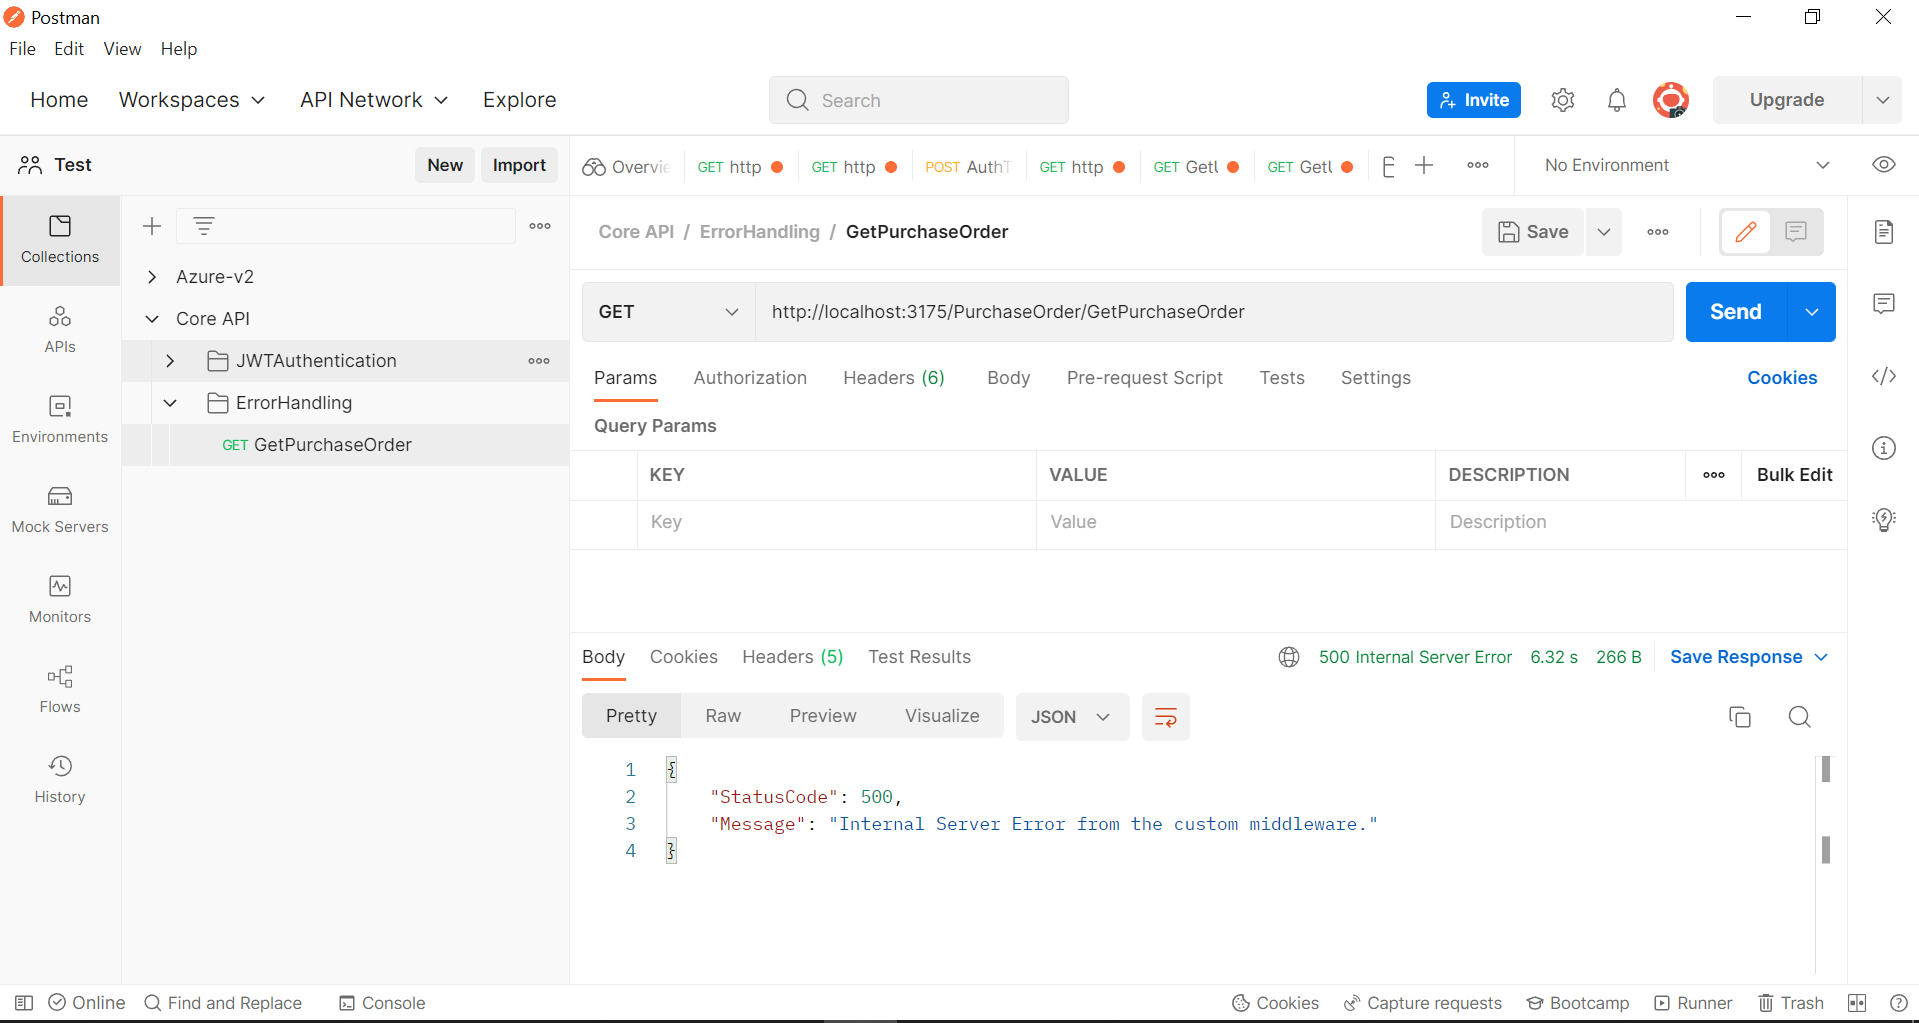Switch to comment mode toggle
1919x1023 pixels.
[1796, 232]
